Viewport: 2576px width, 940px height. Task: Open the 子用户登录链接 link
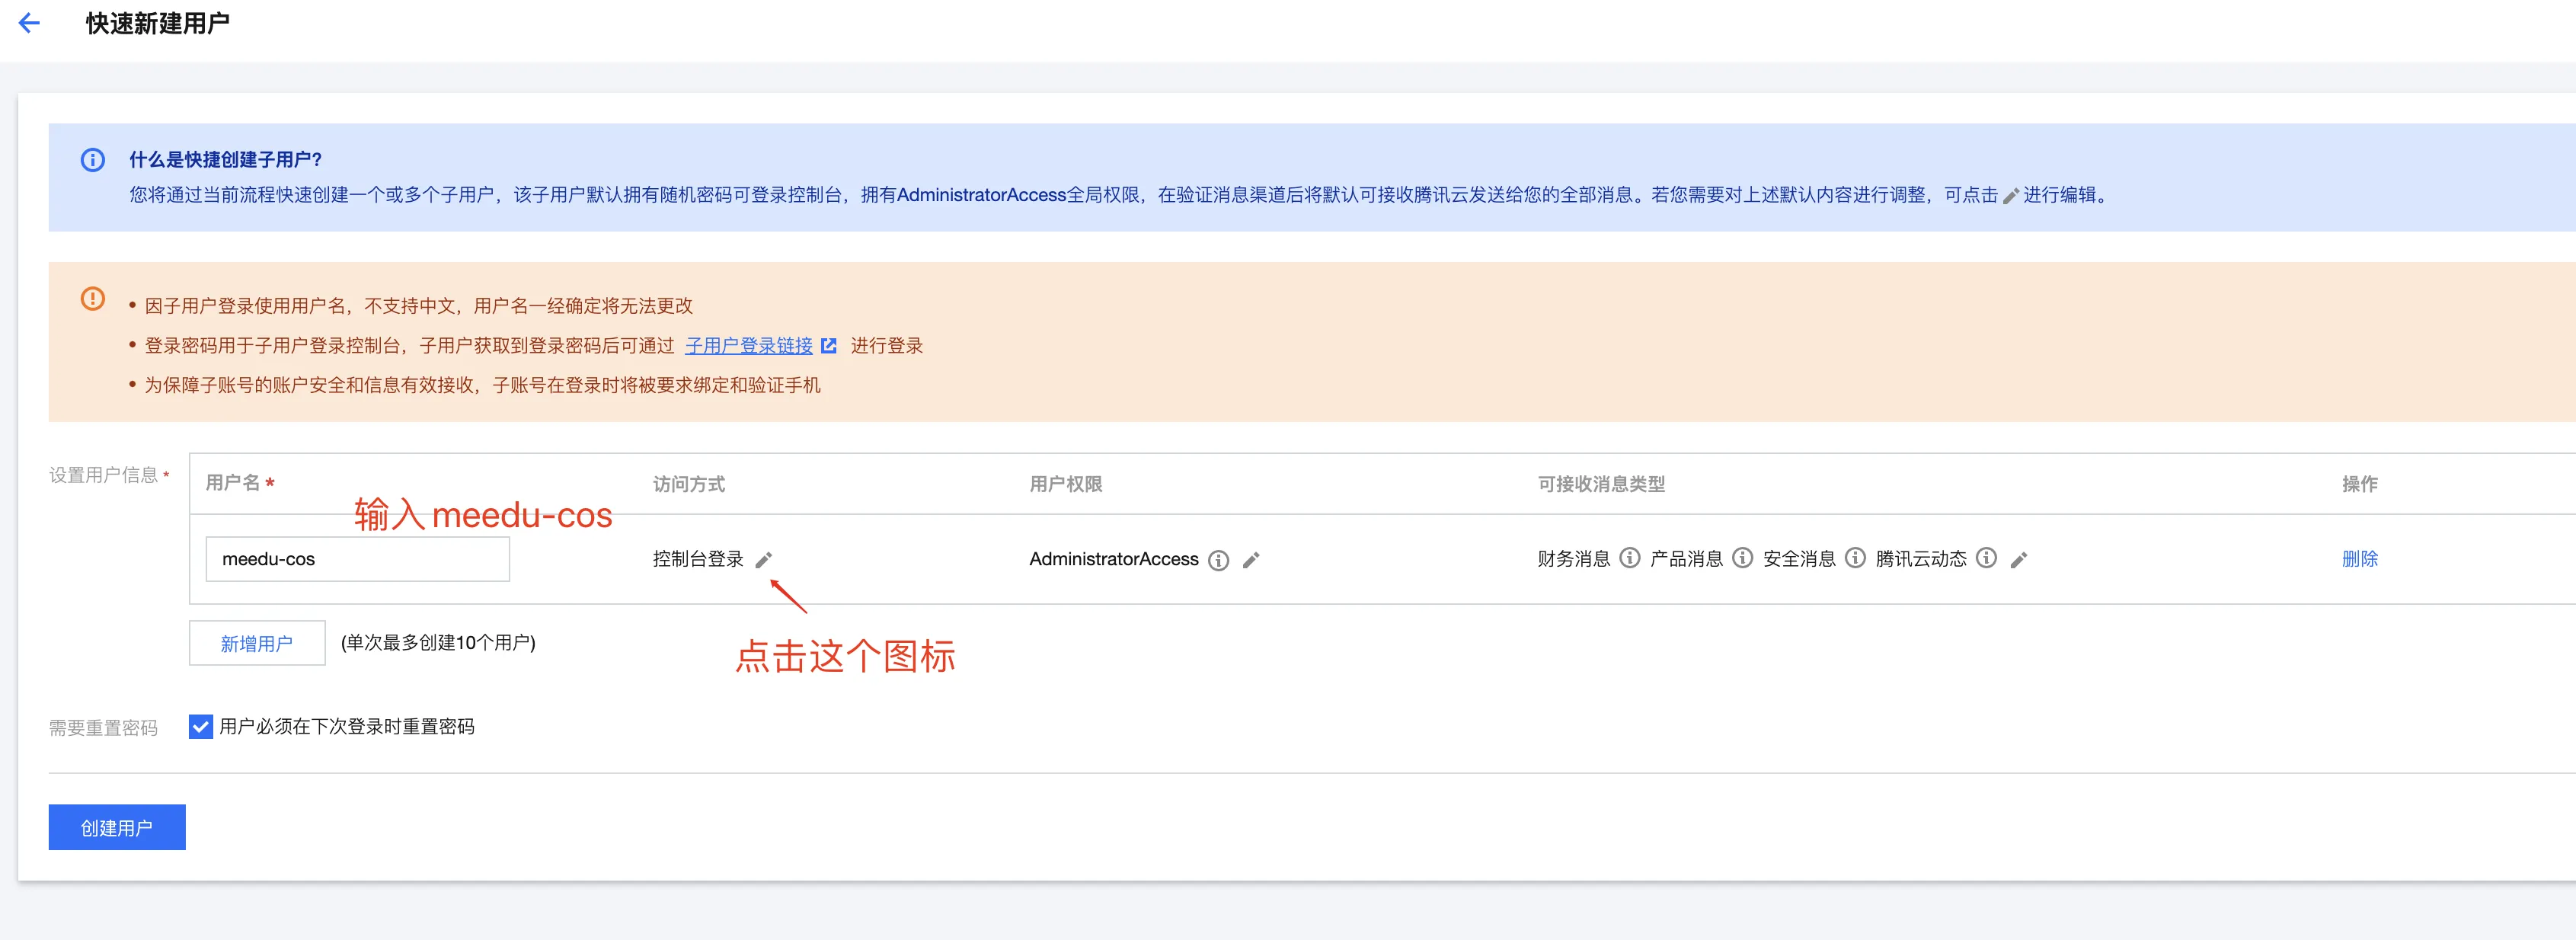click(x=749, y=346)
